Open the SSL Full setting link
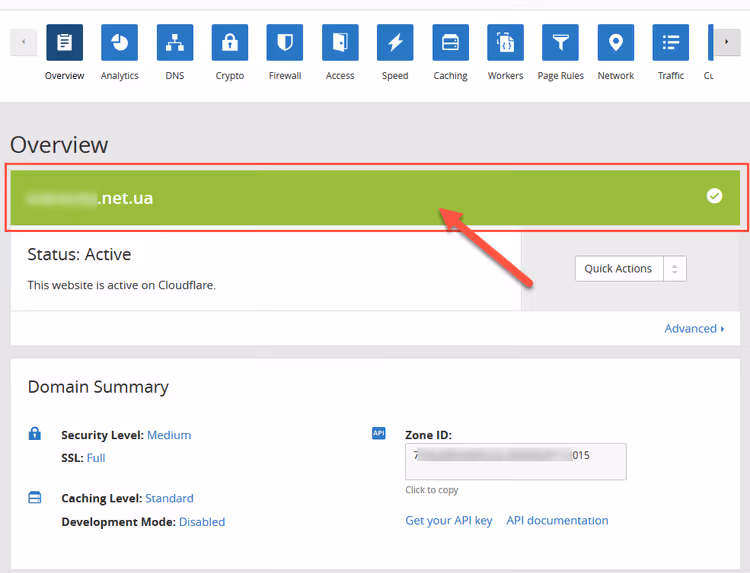Screen dimensions: 750x573 coord(96,458)
